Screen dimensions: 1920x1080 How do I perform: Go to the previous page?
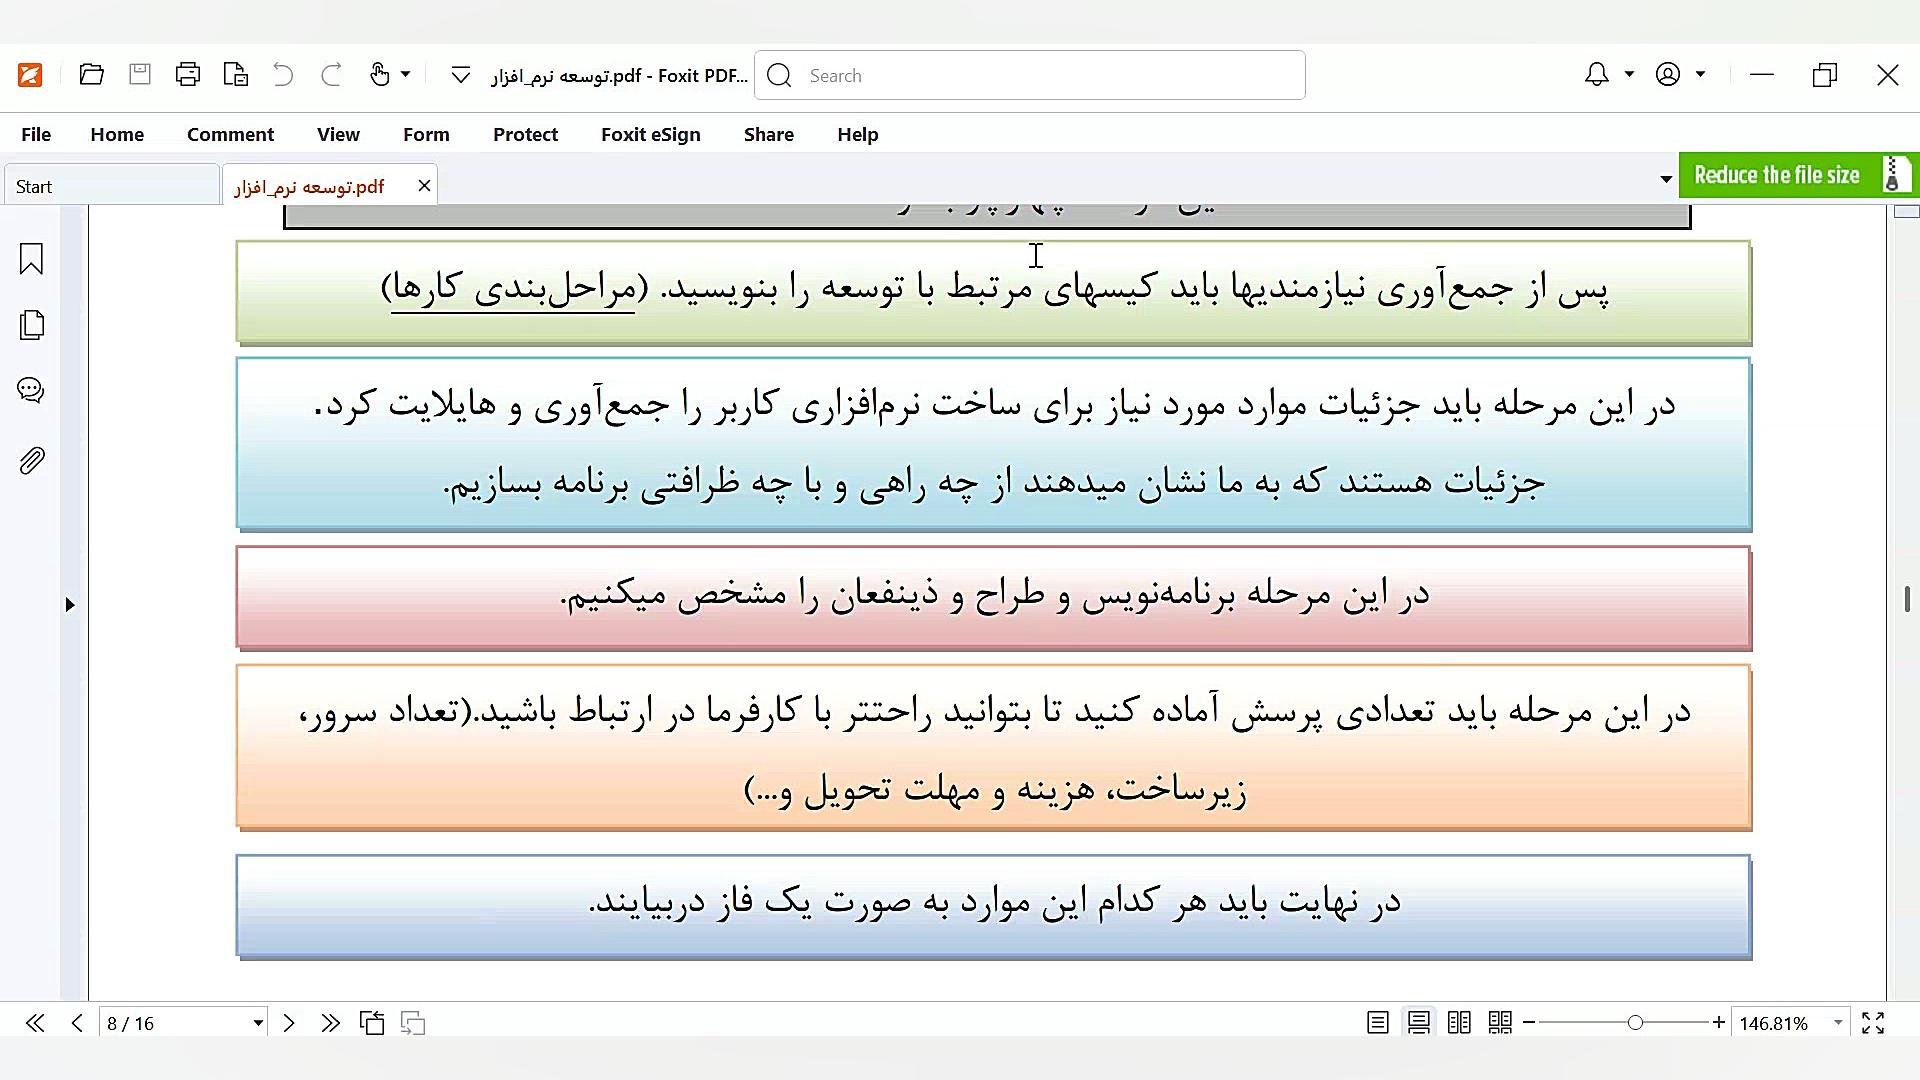77,1023
